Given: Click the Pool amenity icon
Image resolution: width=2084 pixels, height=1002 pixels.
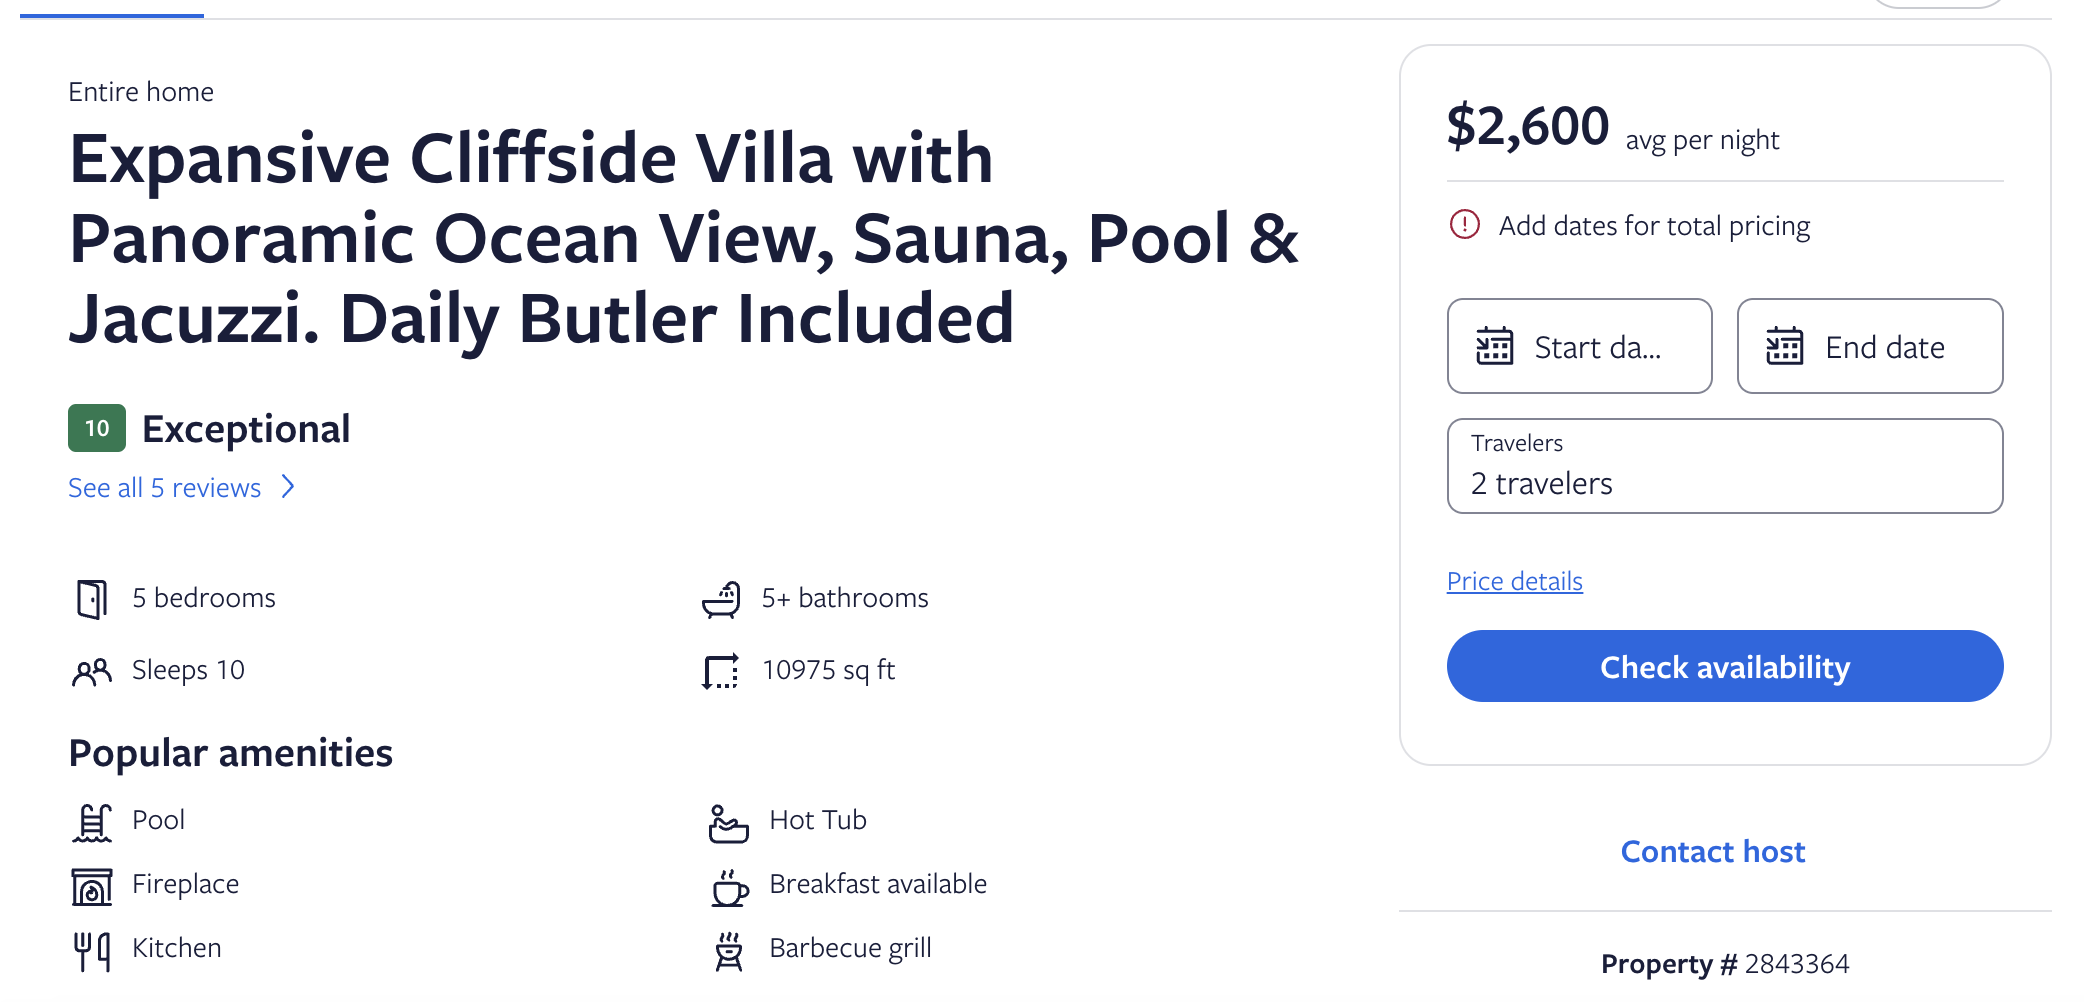Looking at the screenshot, I should (x=92, y=820).
